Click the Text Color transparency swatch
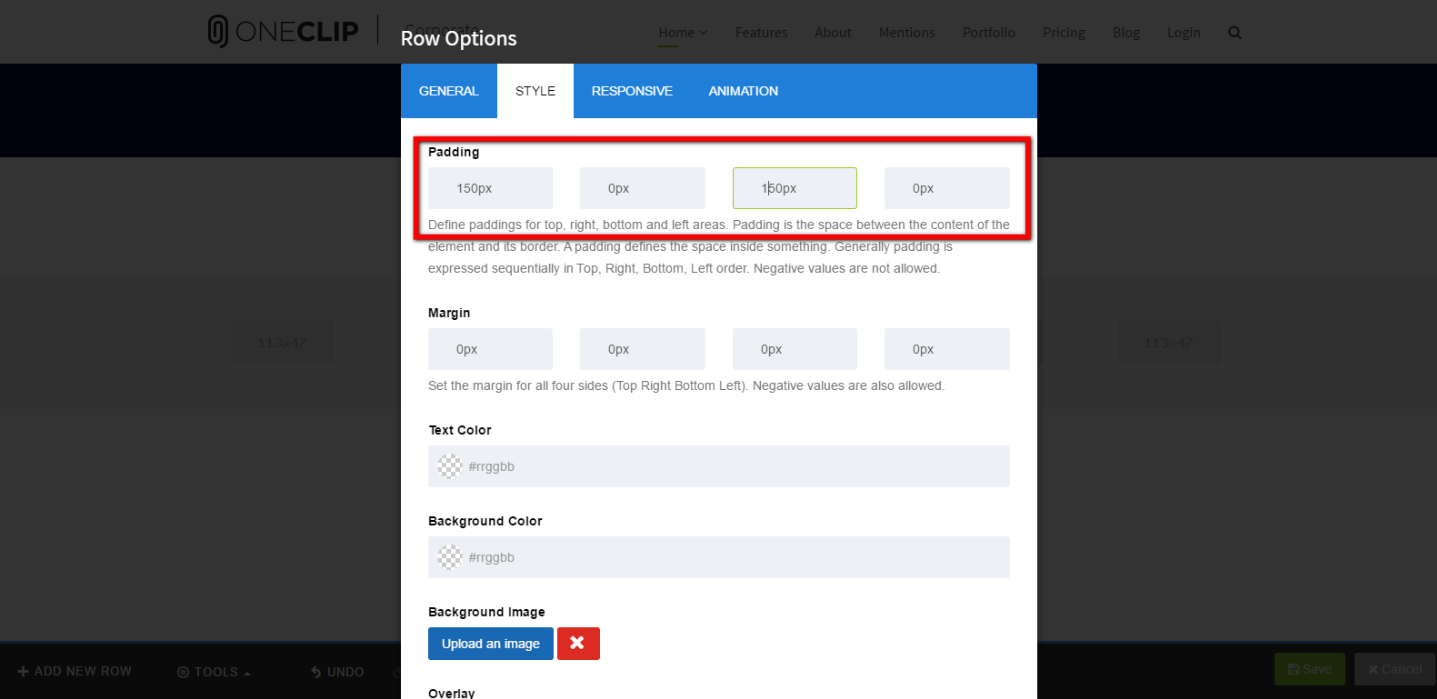 (x=450, y=466)
